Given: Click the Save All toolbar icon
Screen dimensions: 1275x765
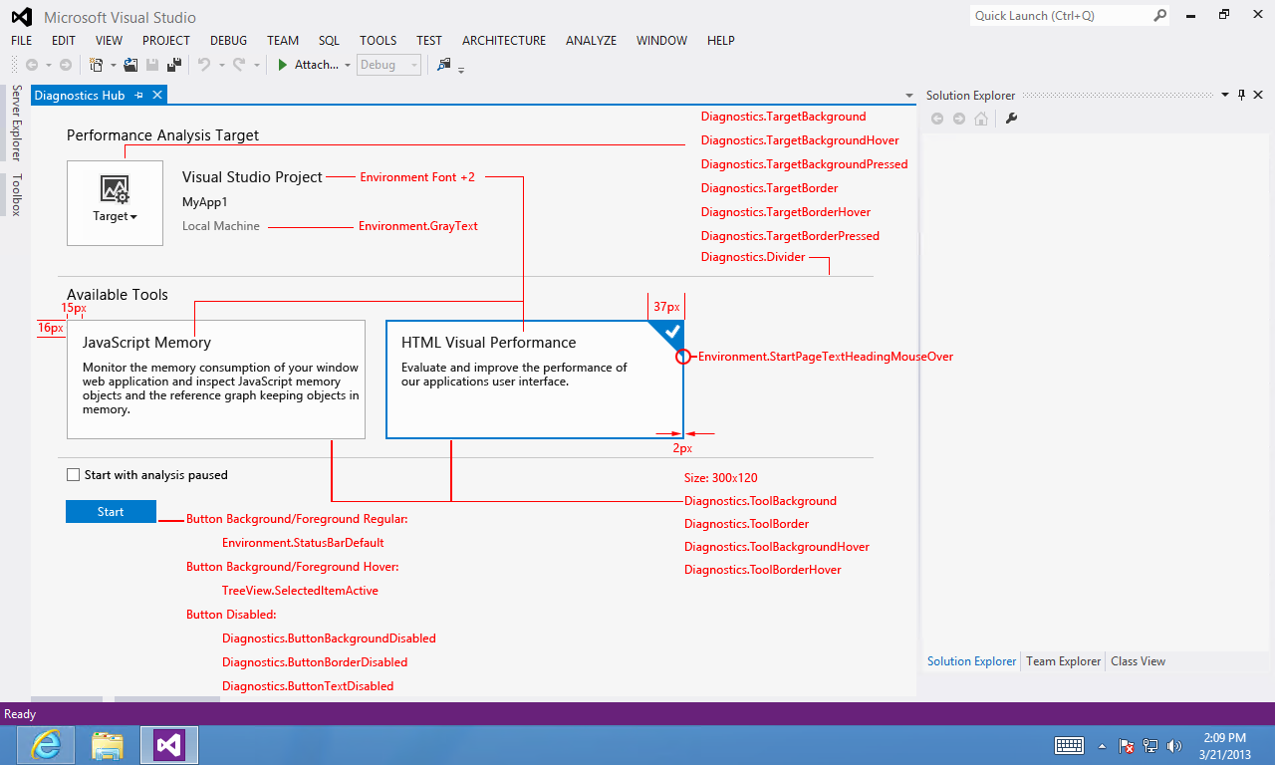Looking at the screenshot, I should 174,65.
